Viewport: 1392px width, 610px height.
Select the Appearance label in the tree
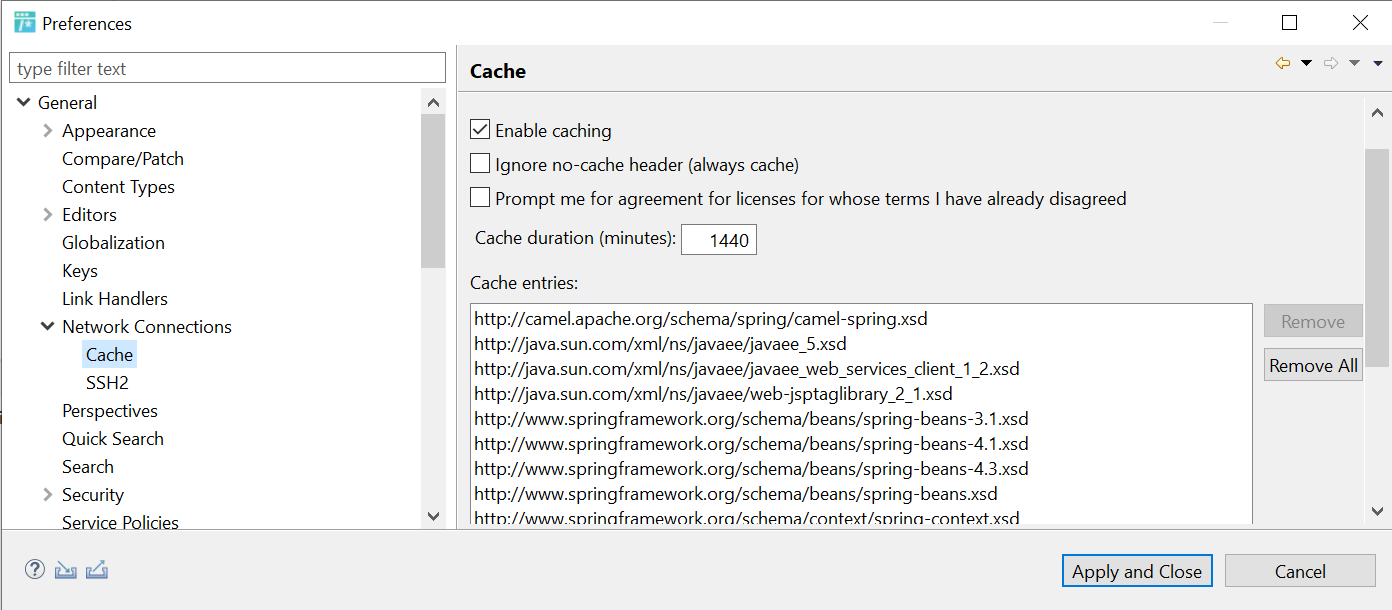[109, 131]
